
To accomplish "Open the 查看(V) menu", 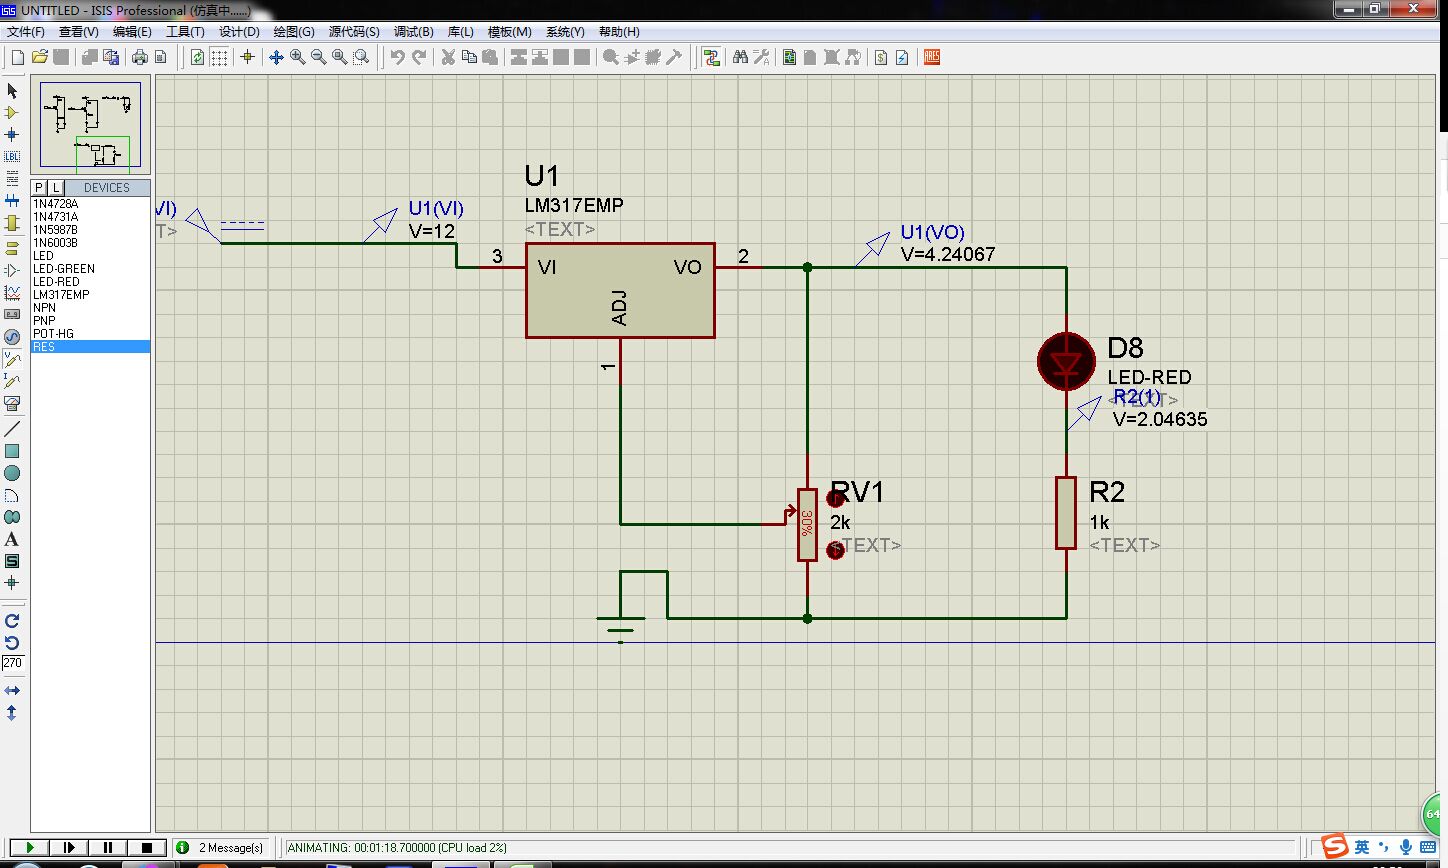I will click(78, 32).
